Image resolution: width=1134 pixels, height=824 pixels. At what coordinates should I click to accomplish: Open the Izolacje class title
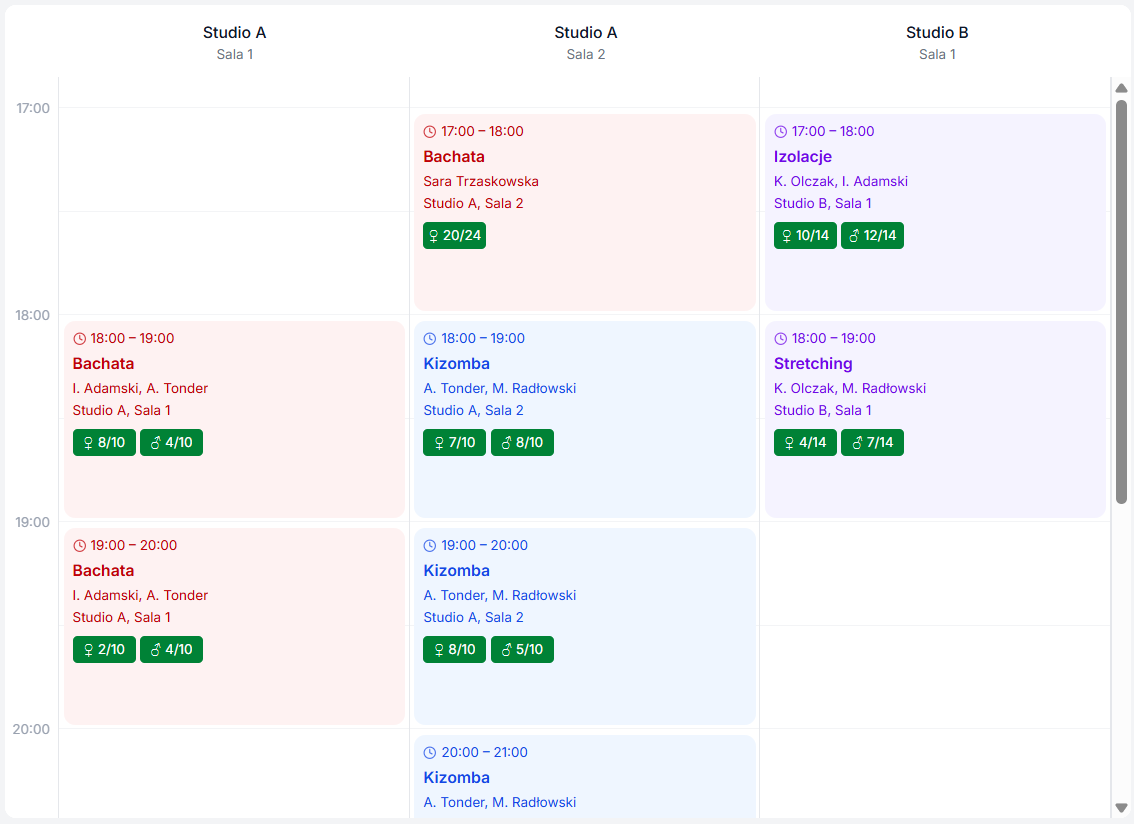pos(803,157)
